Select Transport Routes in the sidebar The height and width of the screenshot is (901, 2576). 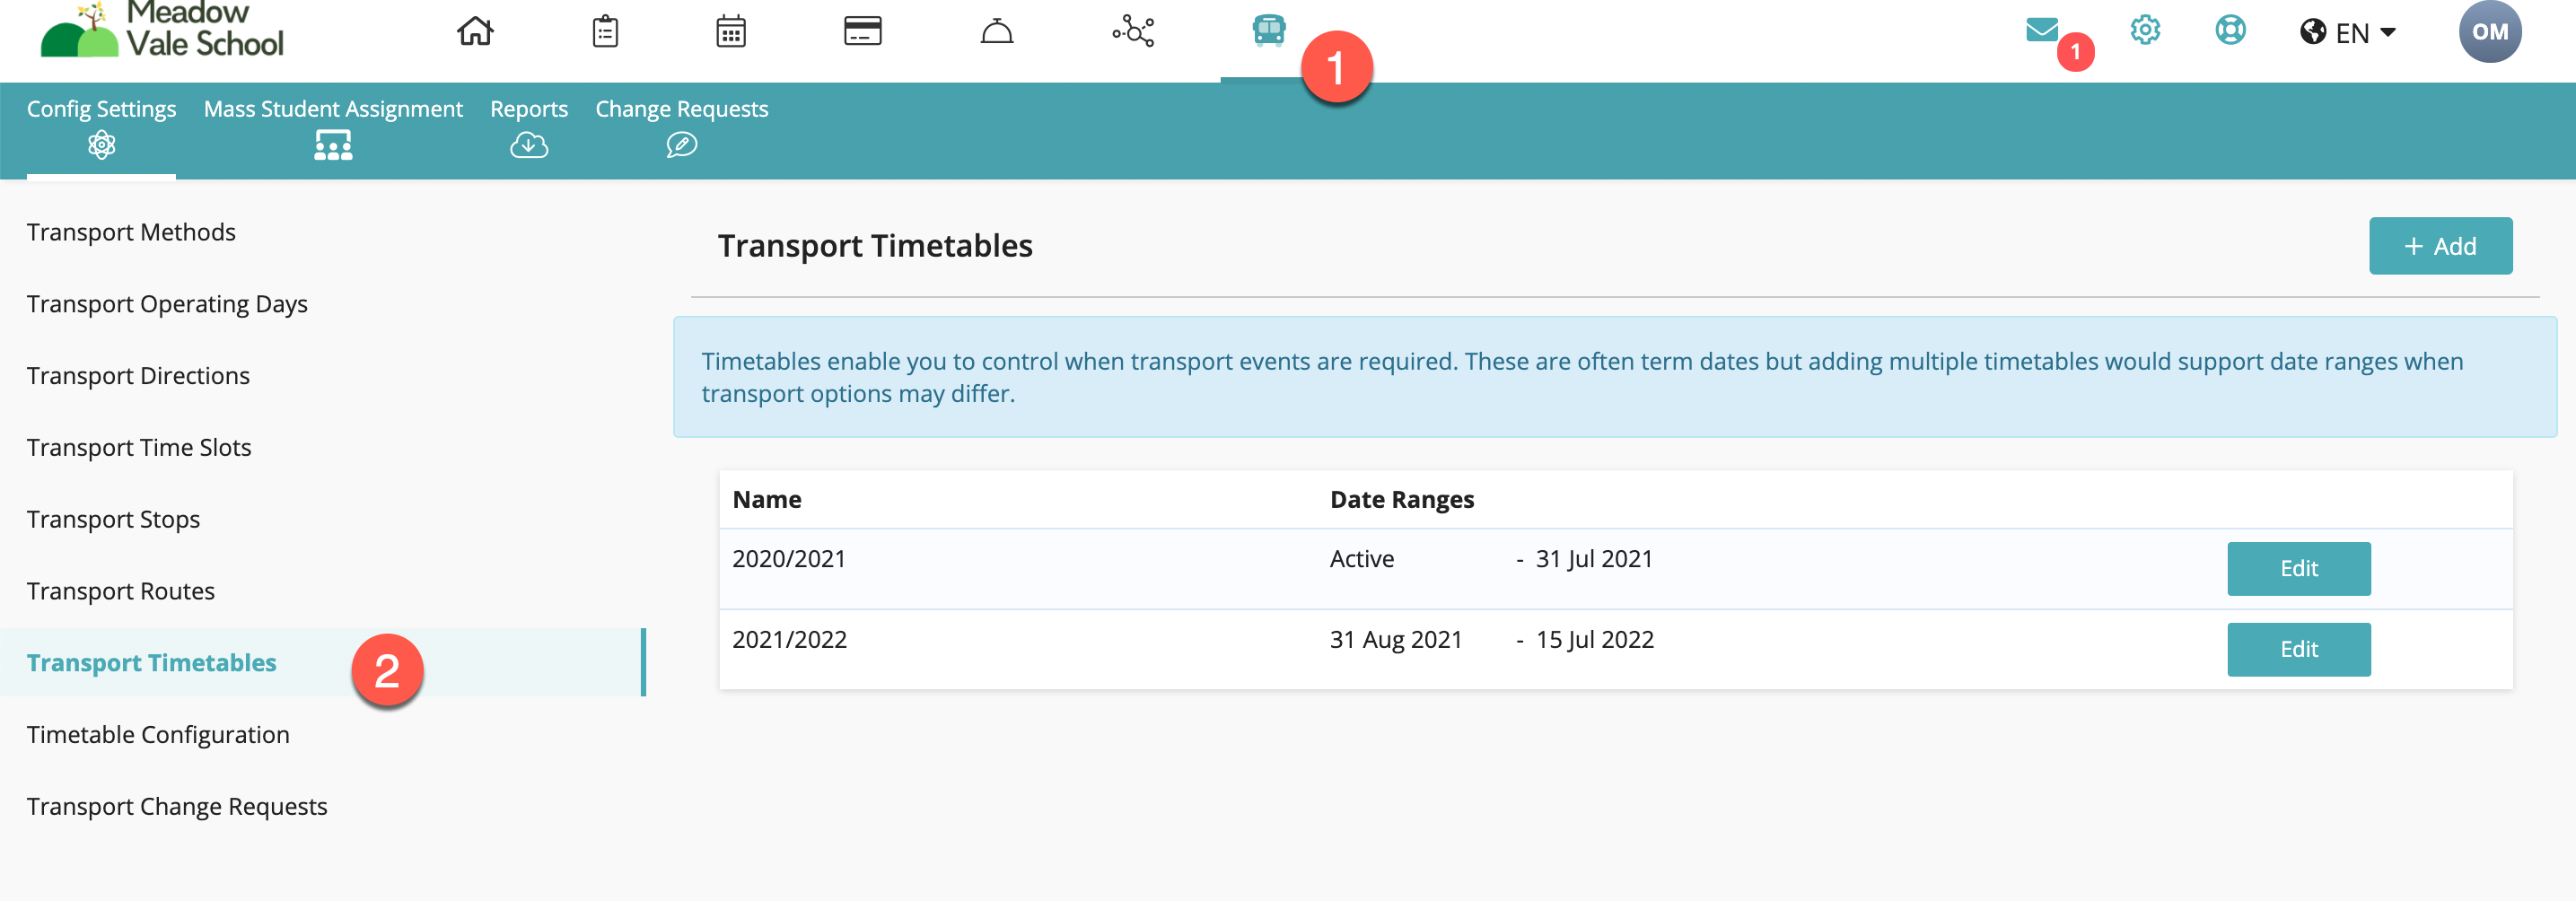121,591
